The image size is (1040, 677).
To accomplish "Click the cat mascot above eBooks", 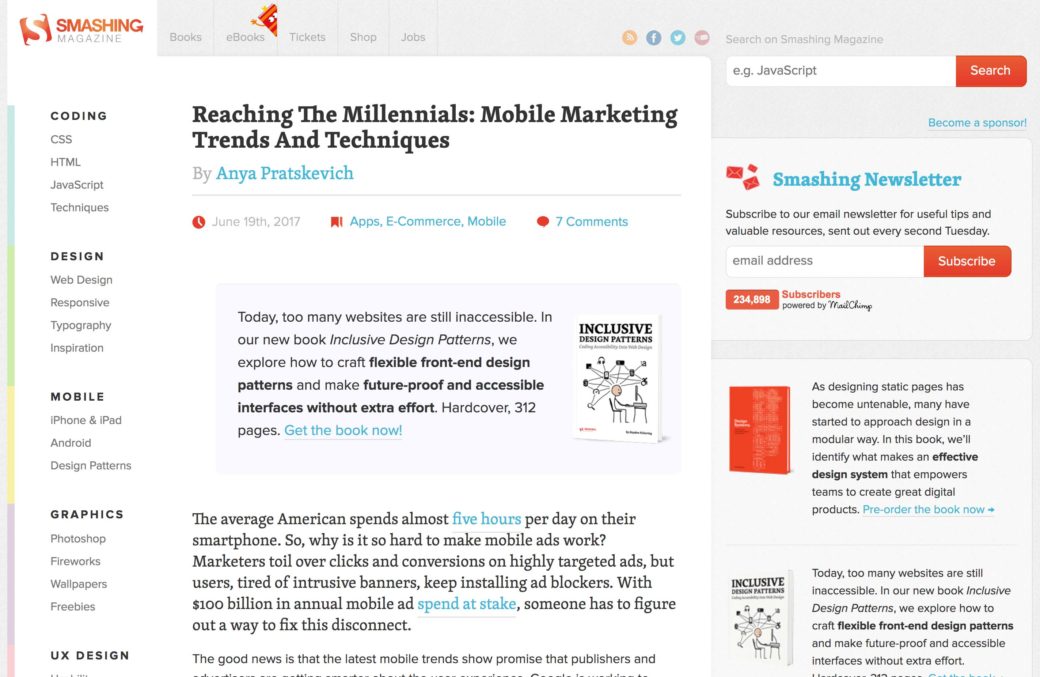I will tap(264, 17).
